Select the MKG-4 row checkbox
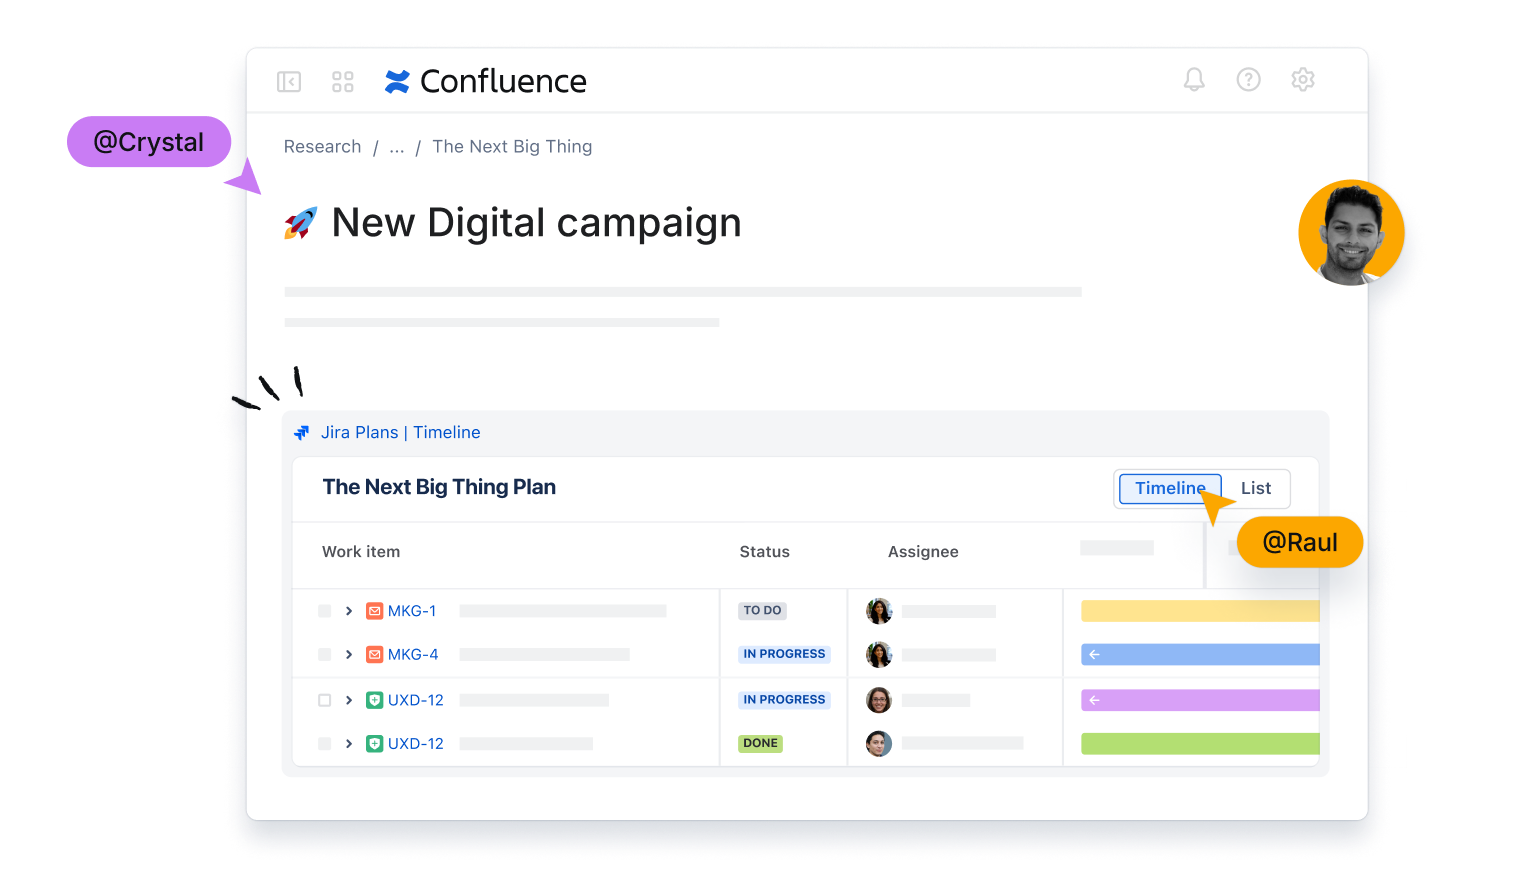Viewport: 1534px width, 870px height. click(325, 654)
